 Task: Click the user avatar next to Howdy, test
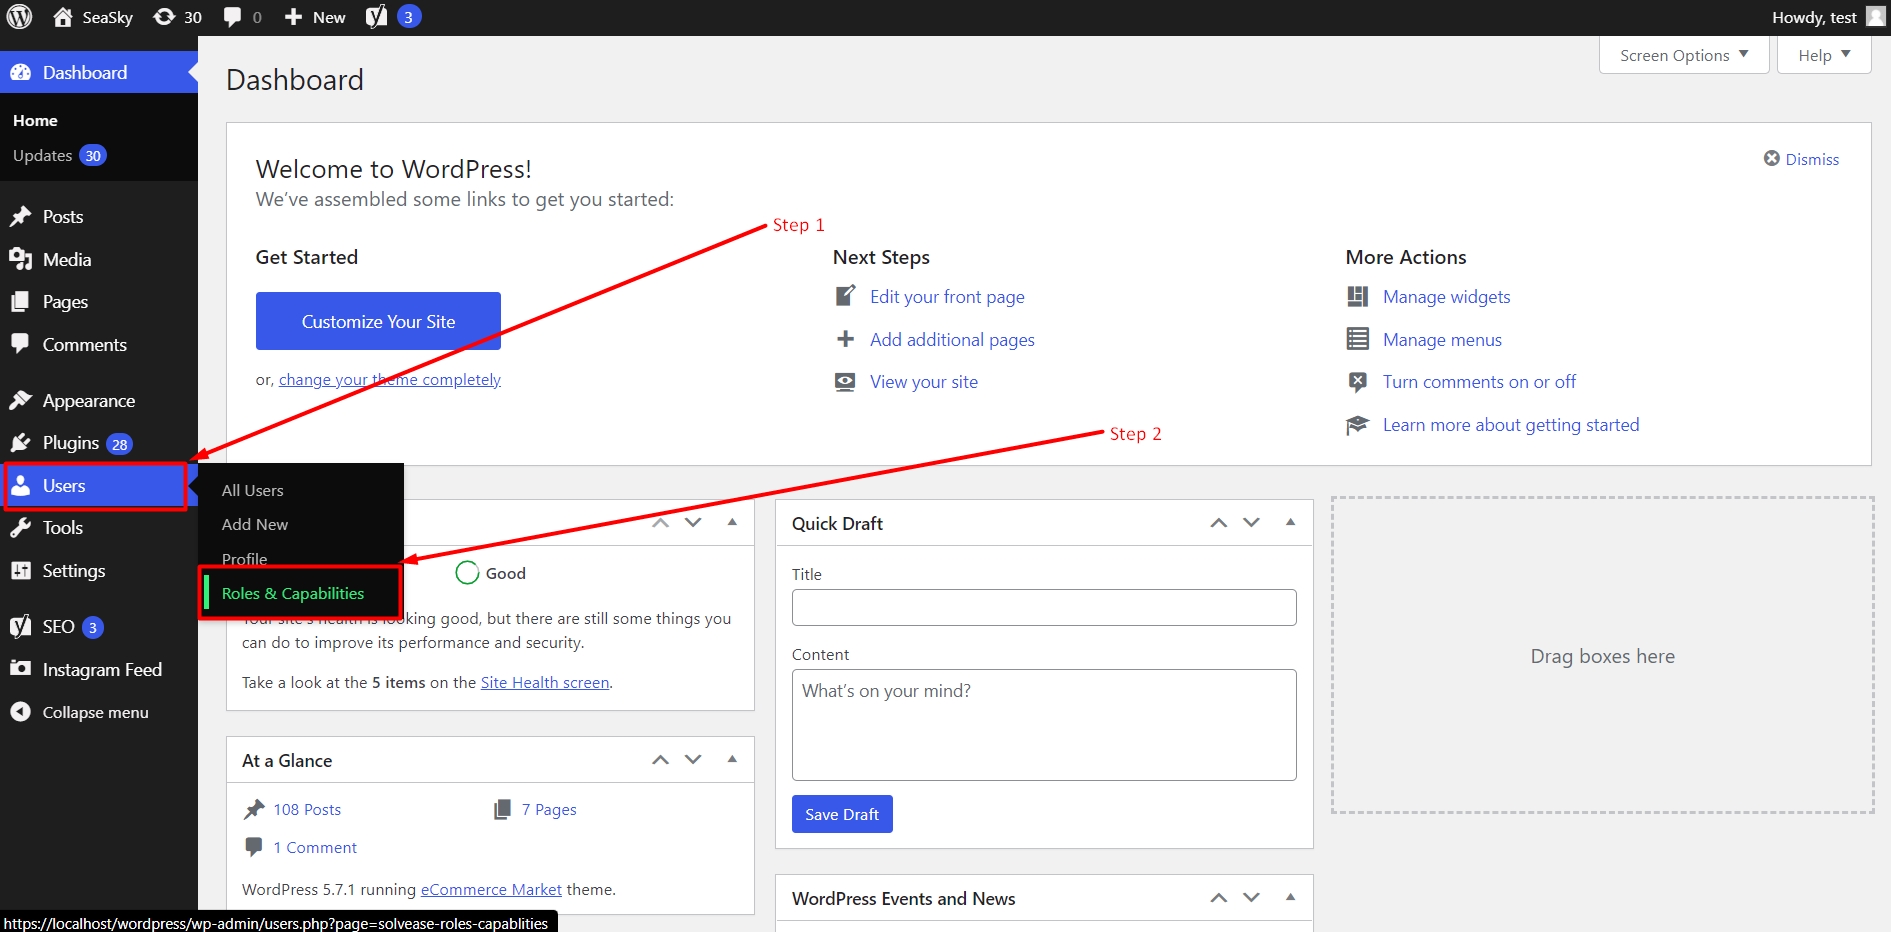pyautogui.click(x=1875, y=17)
